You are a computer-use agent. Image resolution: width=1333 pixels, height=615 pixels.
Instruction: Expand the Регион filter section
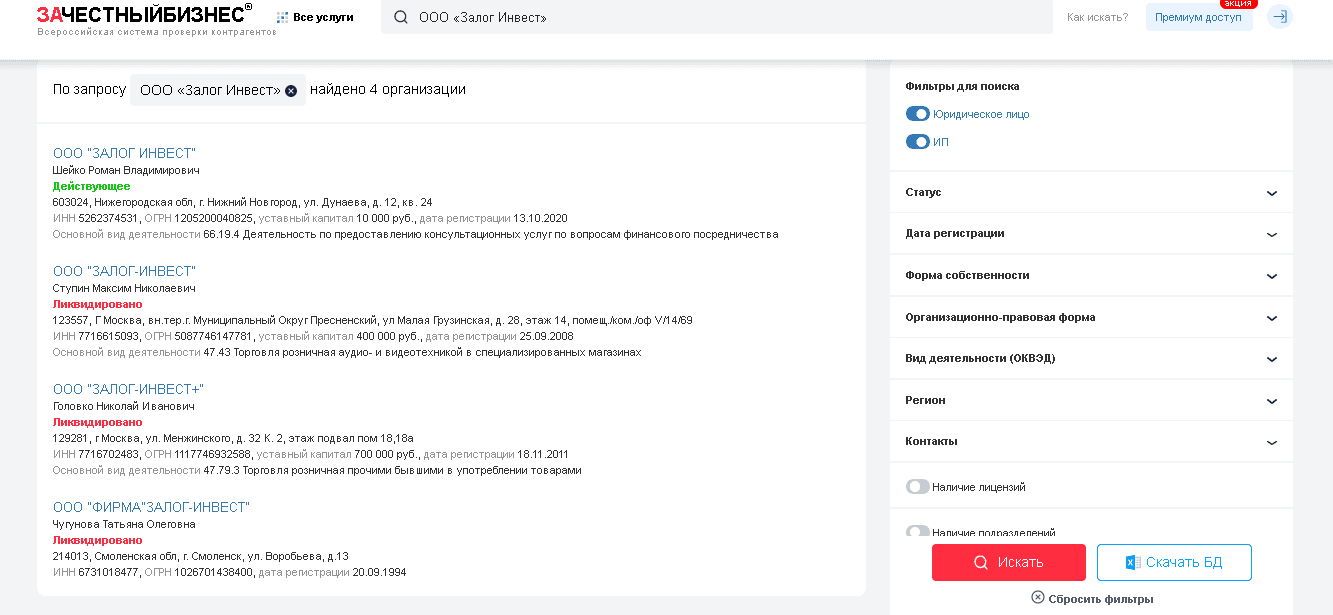tap(1091, 400)
